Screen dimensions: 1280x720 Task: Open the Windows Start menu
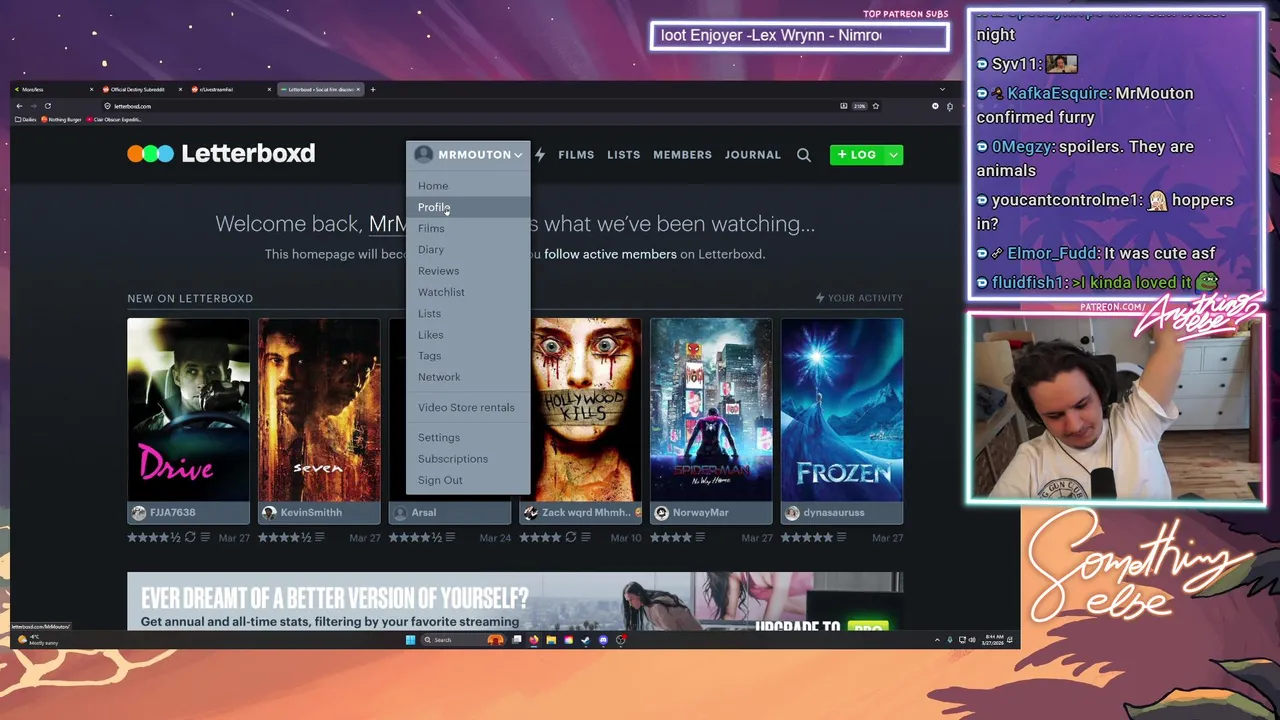410,640
